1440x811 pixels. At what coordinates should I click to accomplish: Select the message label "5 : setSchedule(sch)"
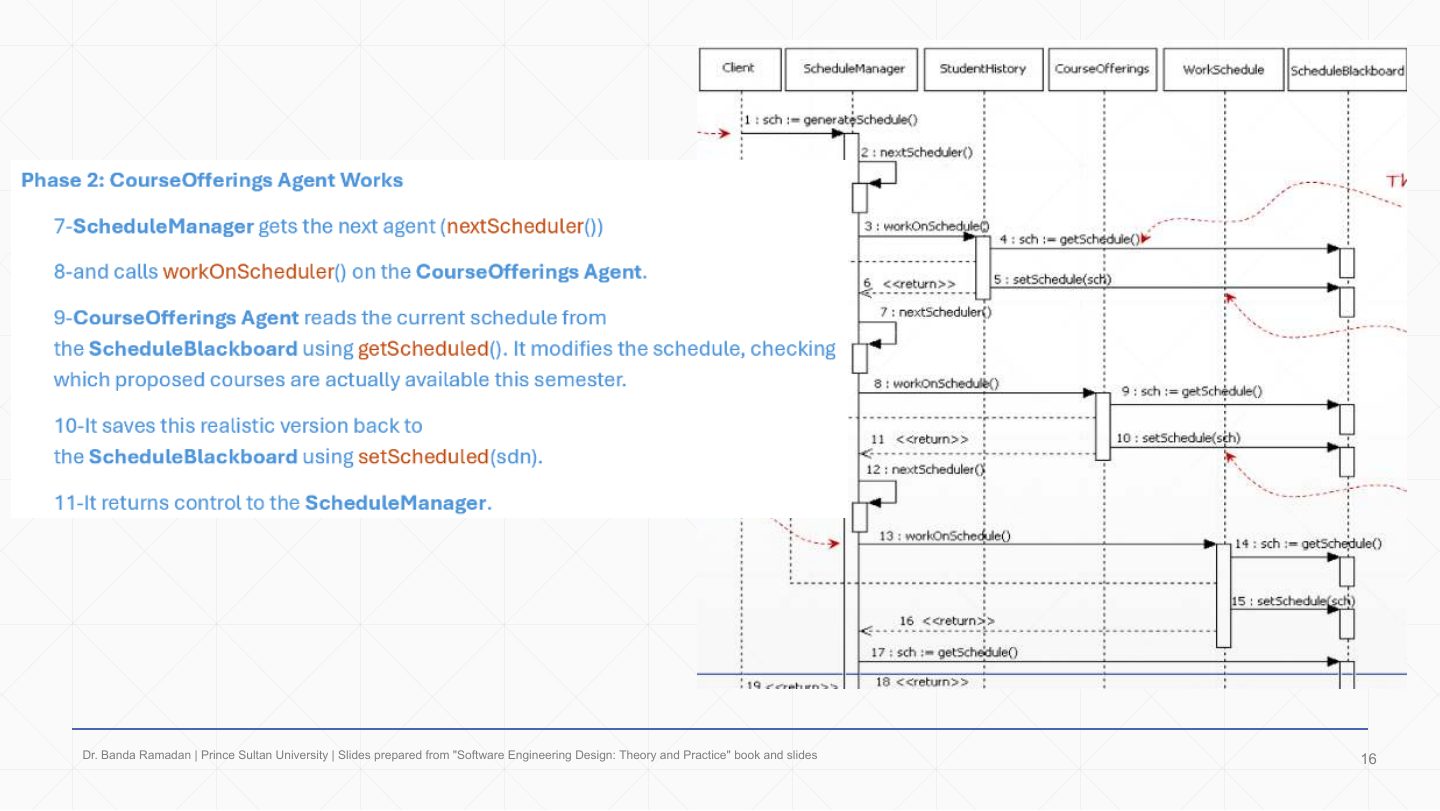(x=1053, y=279)
